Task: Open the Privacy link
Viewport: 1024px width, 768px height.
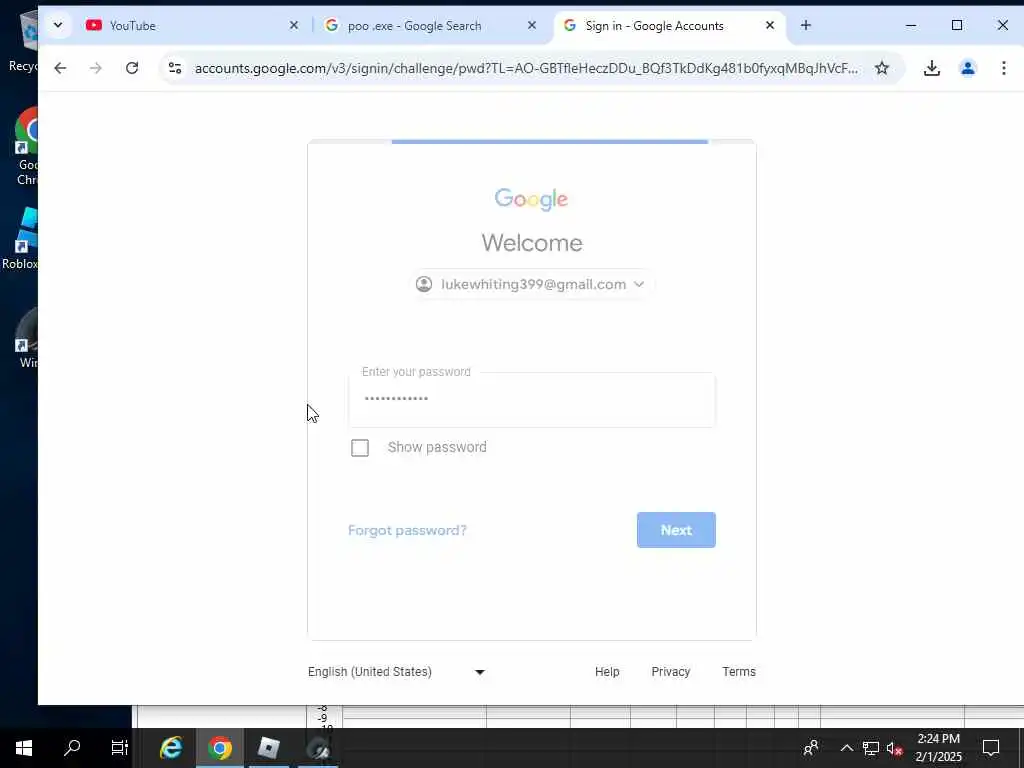Action: click(671, 672)
